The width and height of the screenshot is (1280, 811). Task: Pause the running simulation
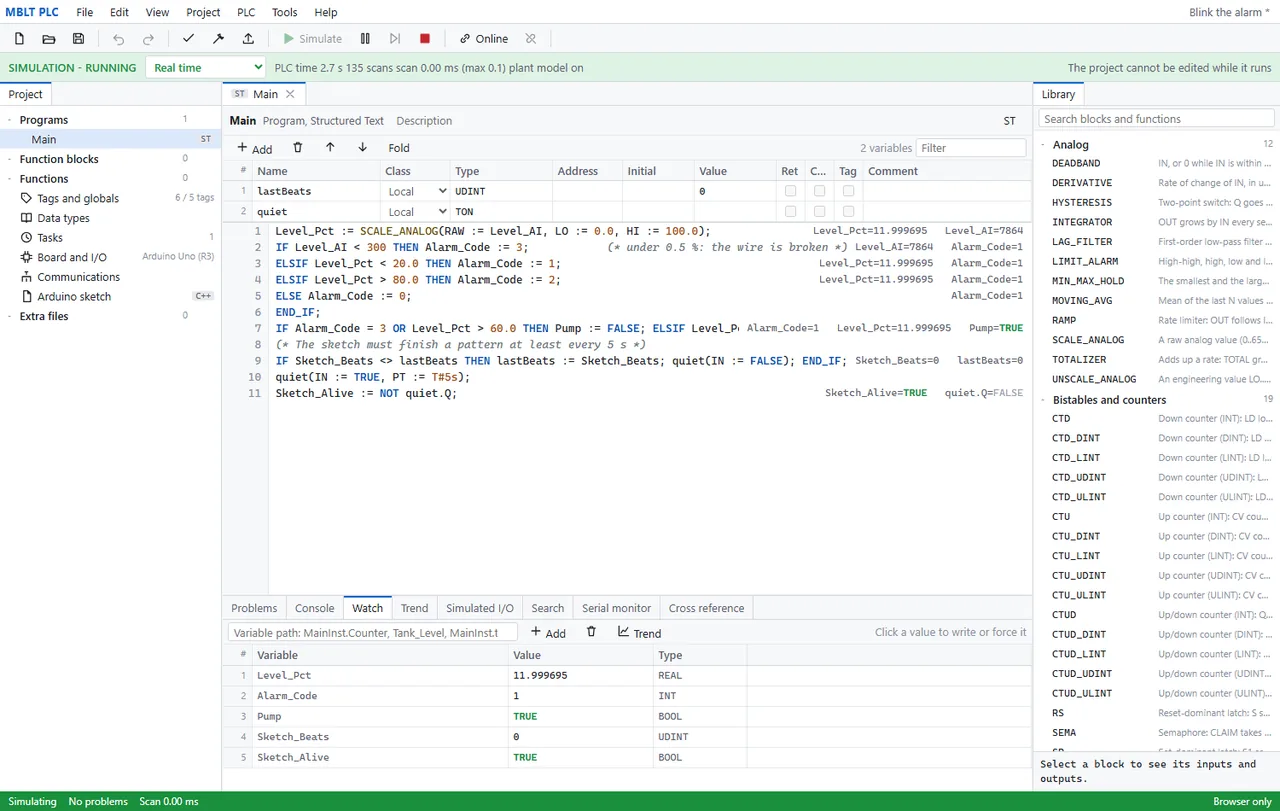pos(365,39)
